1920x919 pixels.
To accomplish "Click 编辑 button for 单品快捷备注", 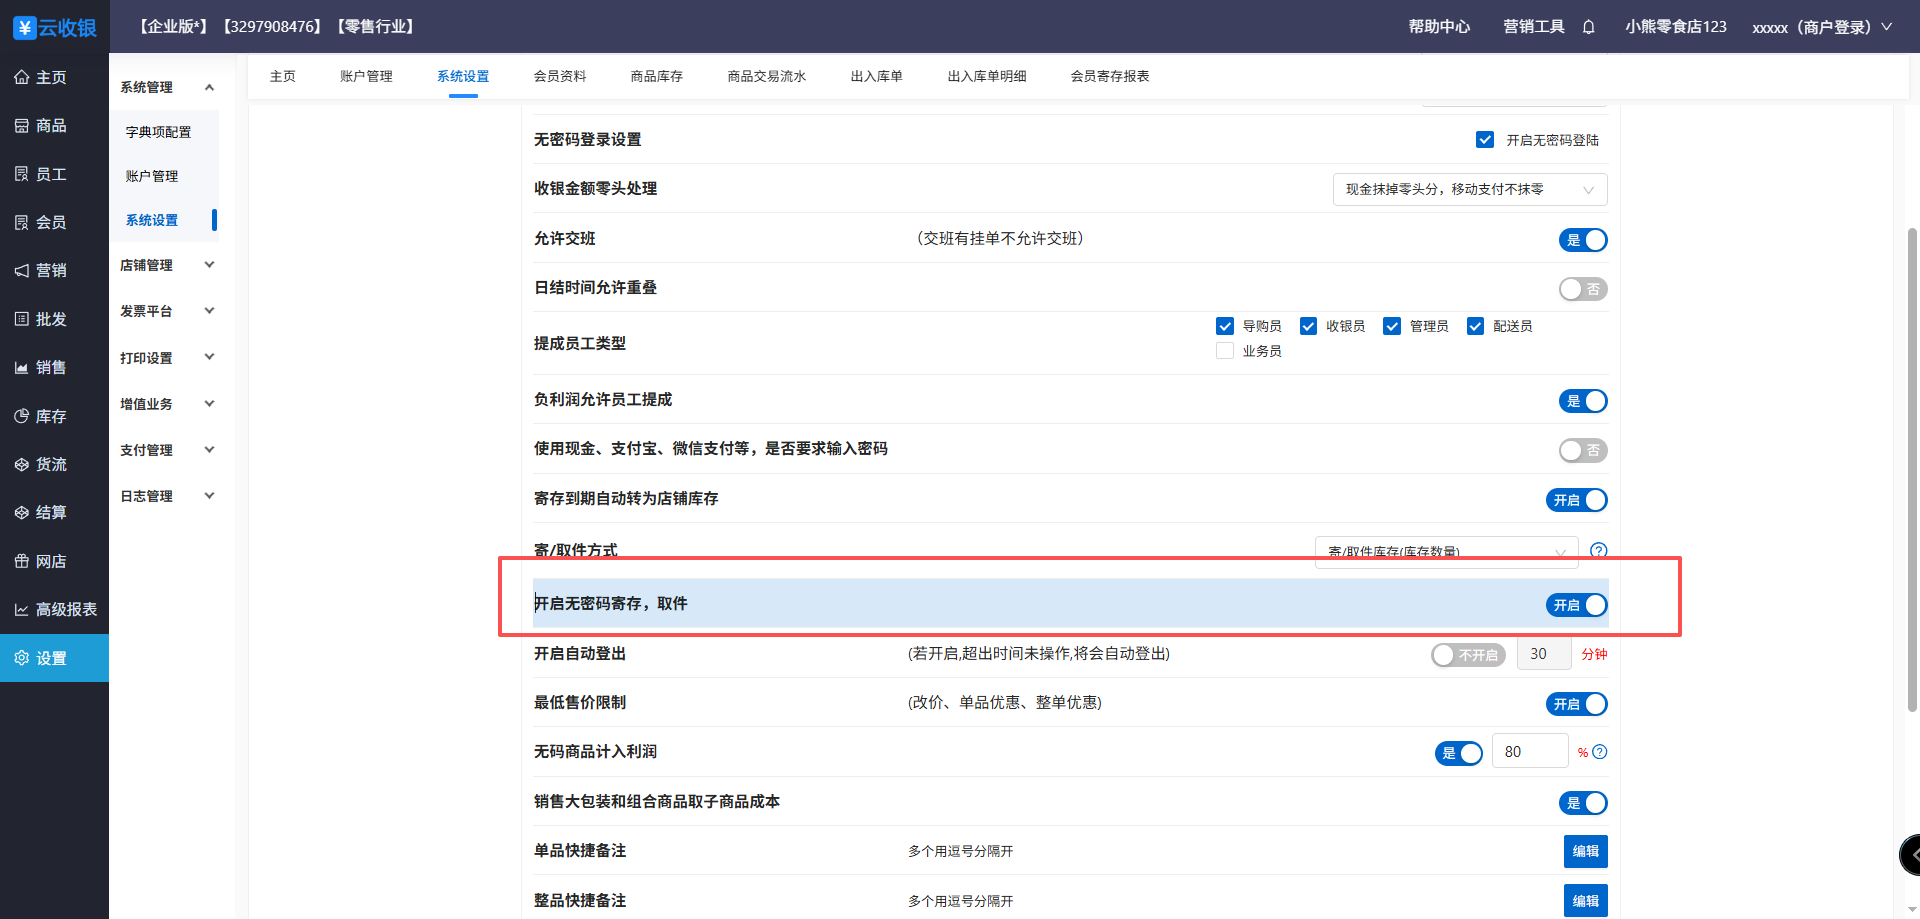I will [x=1585, y=851].
